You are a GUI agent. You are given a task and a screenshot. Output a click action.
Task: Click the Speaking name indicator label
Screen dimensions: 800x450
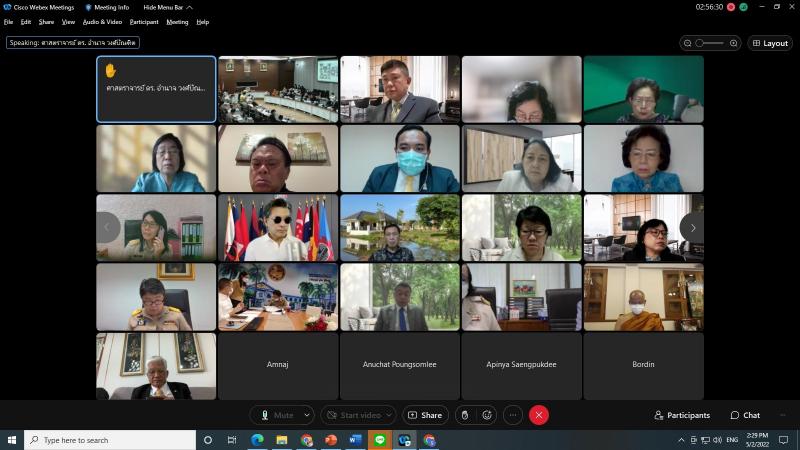72,43
